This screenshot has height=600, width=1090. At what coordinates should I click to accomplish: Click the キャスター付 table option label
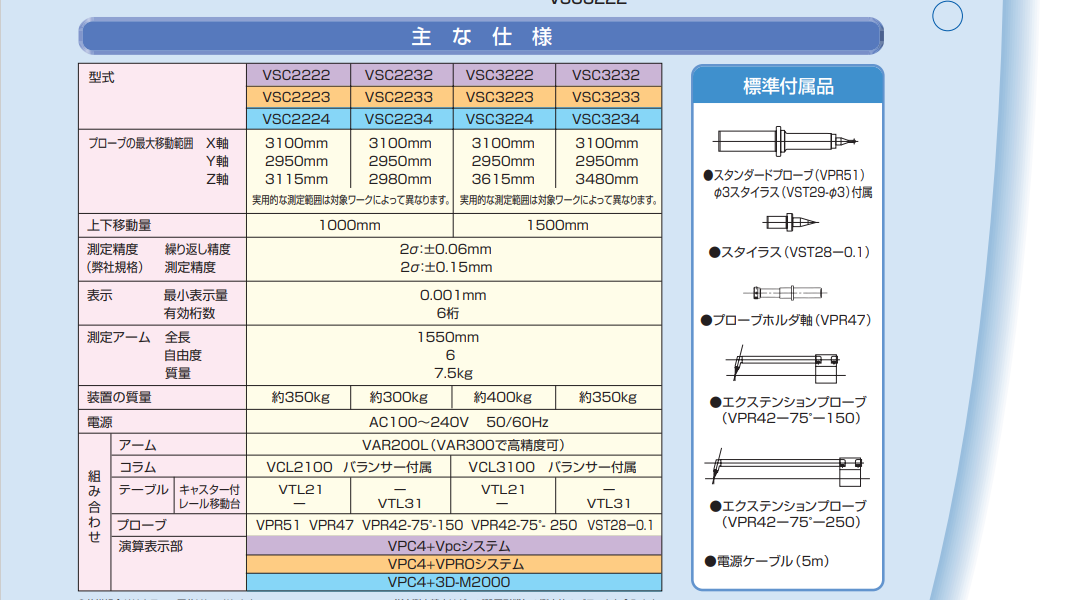pos(209,489)
